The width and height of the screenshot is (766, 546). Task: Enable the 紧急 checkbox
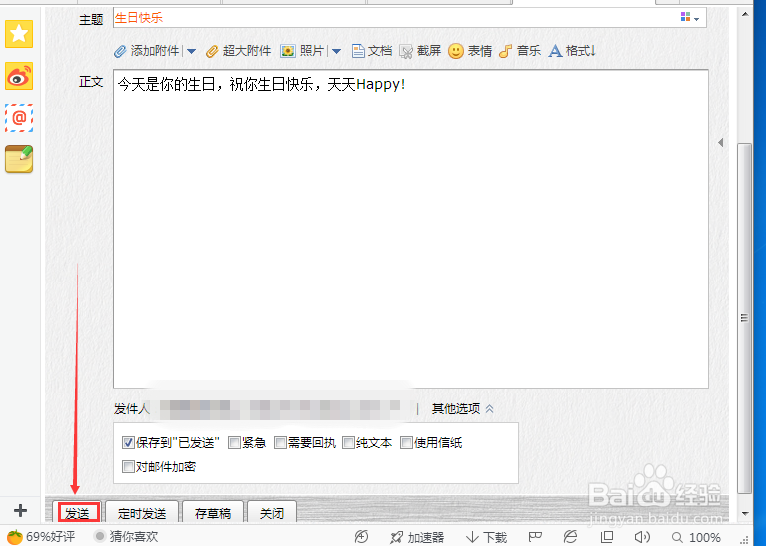point(234,443)
